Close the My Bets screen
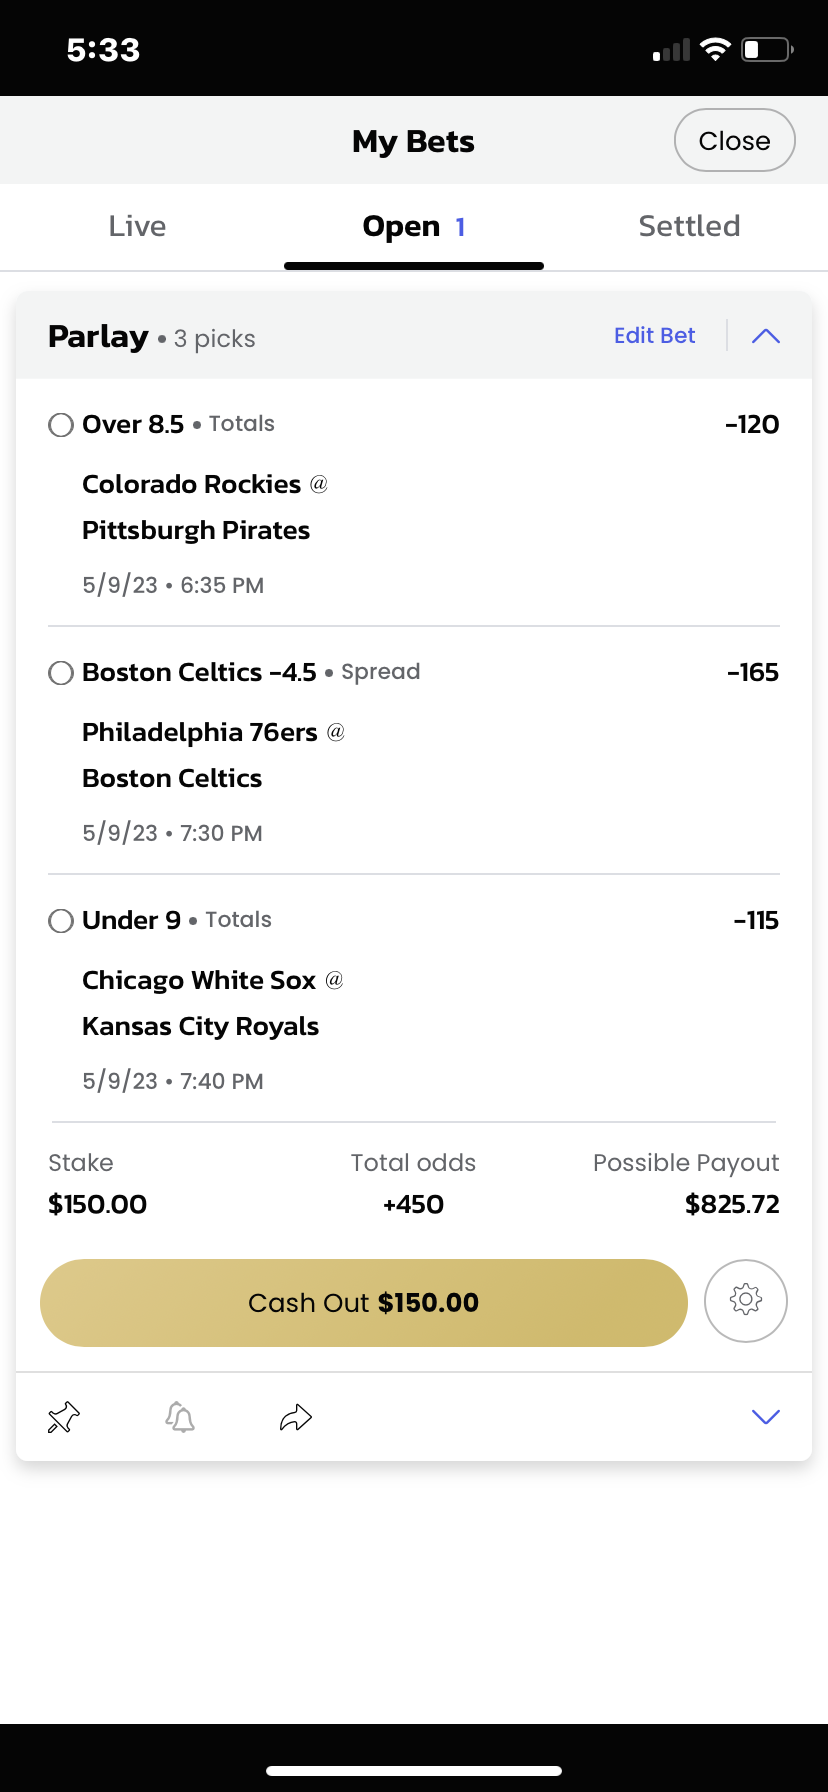The width and height of the screenshot is (828, 1792). click(x=735, y=140)
